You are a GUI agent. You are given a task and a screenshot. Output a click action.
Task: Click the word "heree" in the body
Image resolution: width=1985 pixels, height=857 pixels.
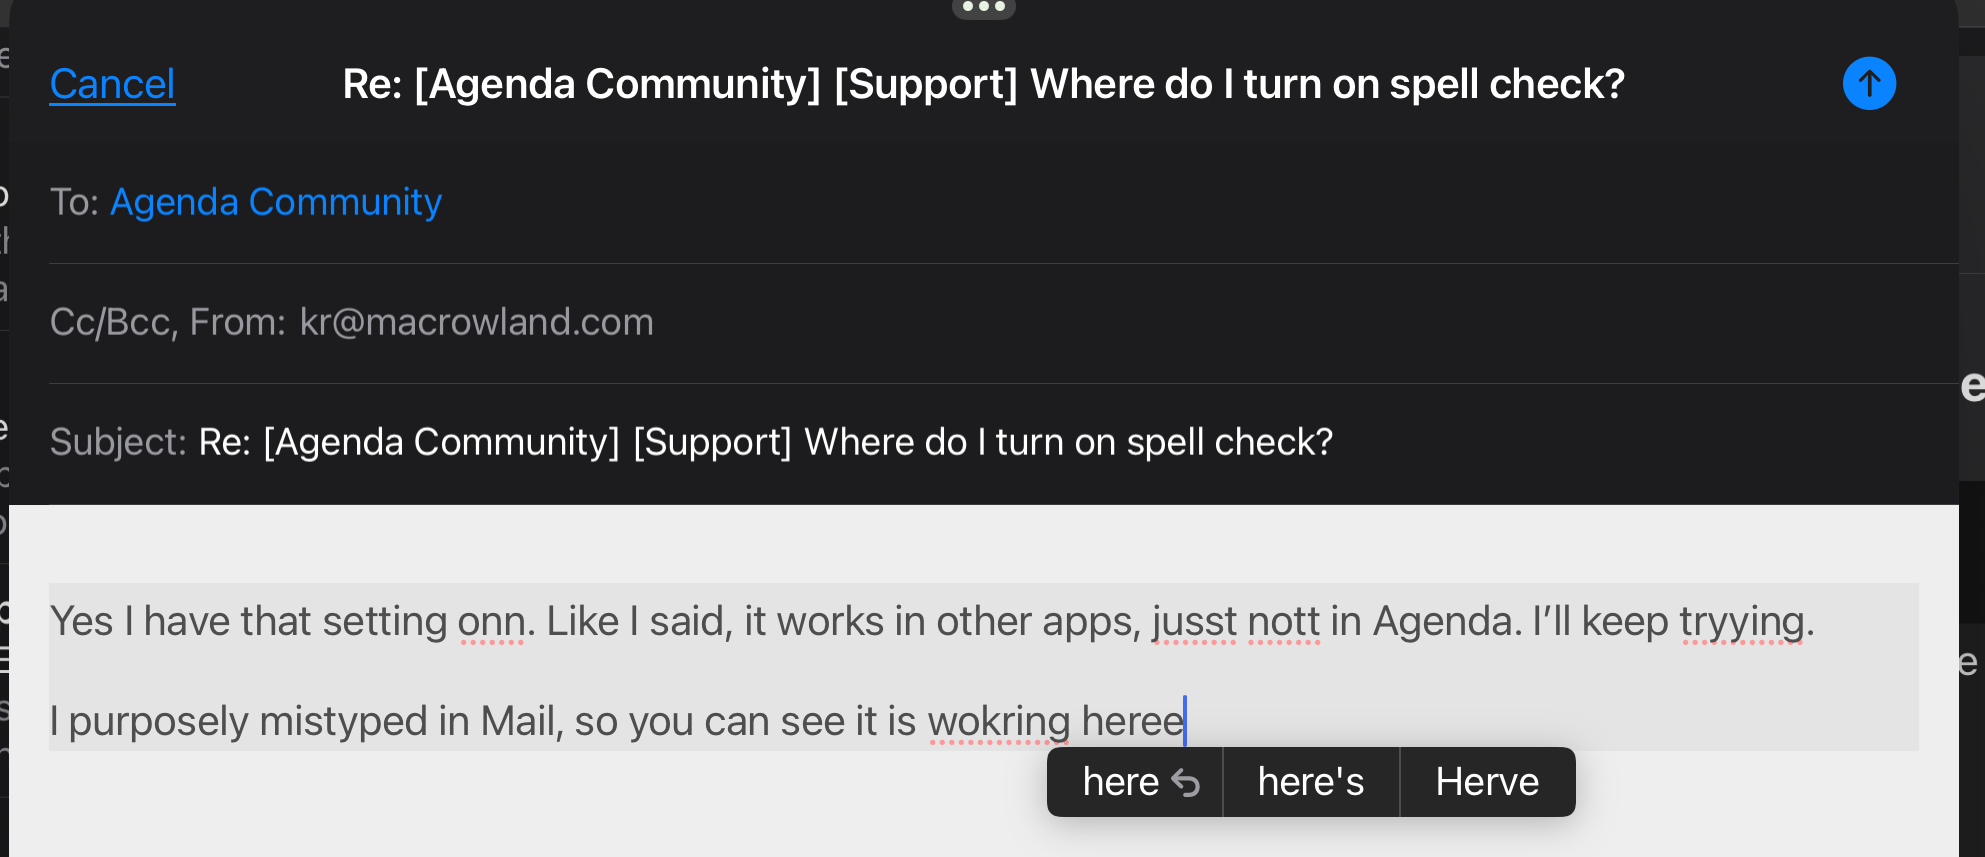pyautogui.click(x=1132, y=721)
